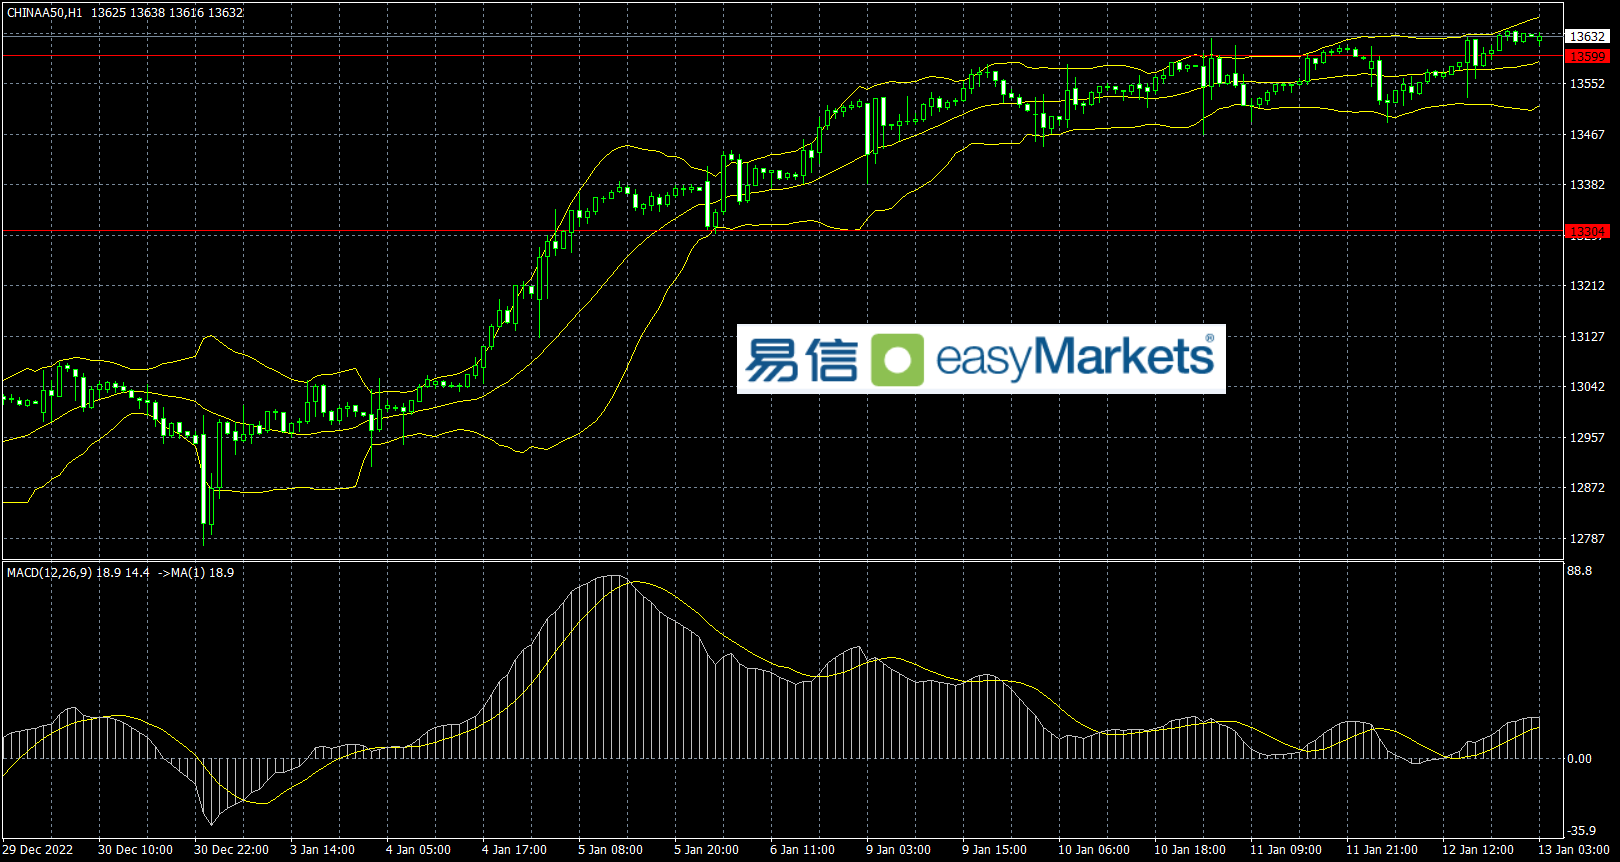Image resolution: width=1620 pixels, height=862 pixels.
Task: Click the 11 Jan 21:00 time label
Action: pyautogui.click(x=1382, y=850)
